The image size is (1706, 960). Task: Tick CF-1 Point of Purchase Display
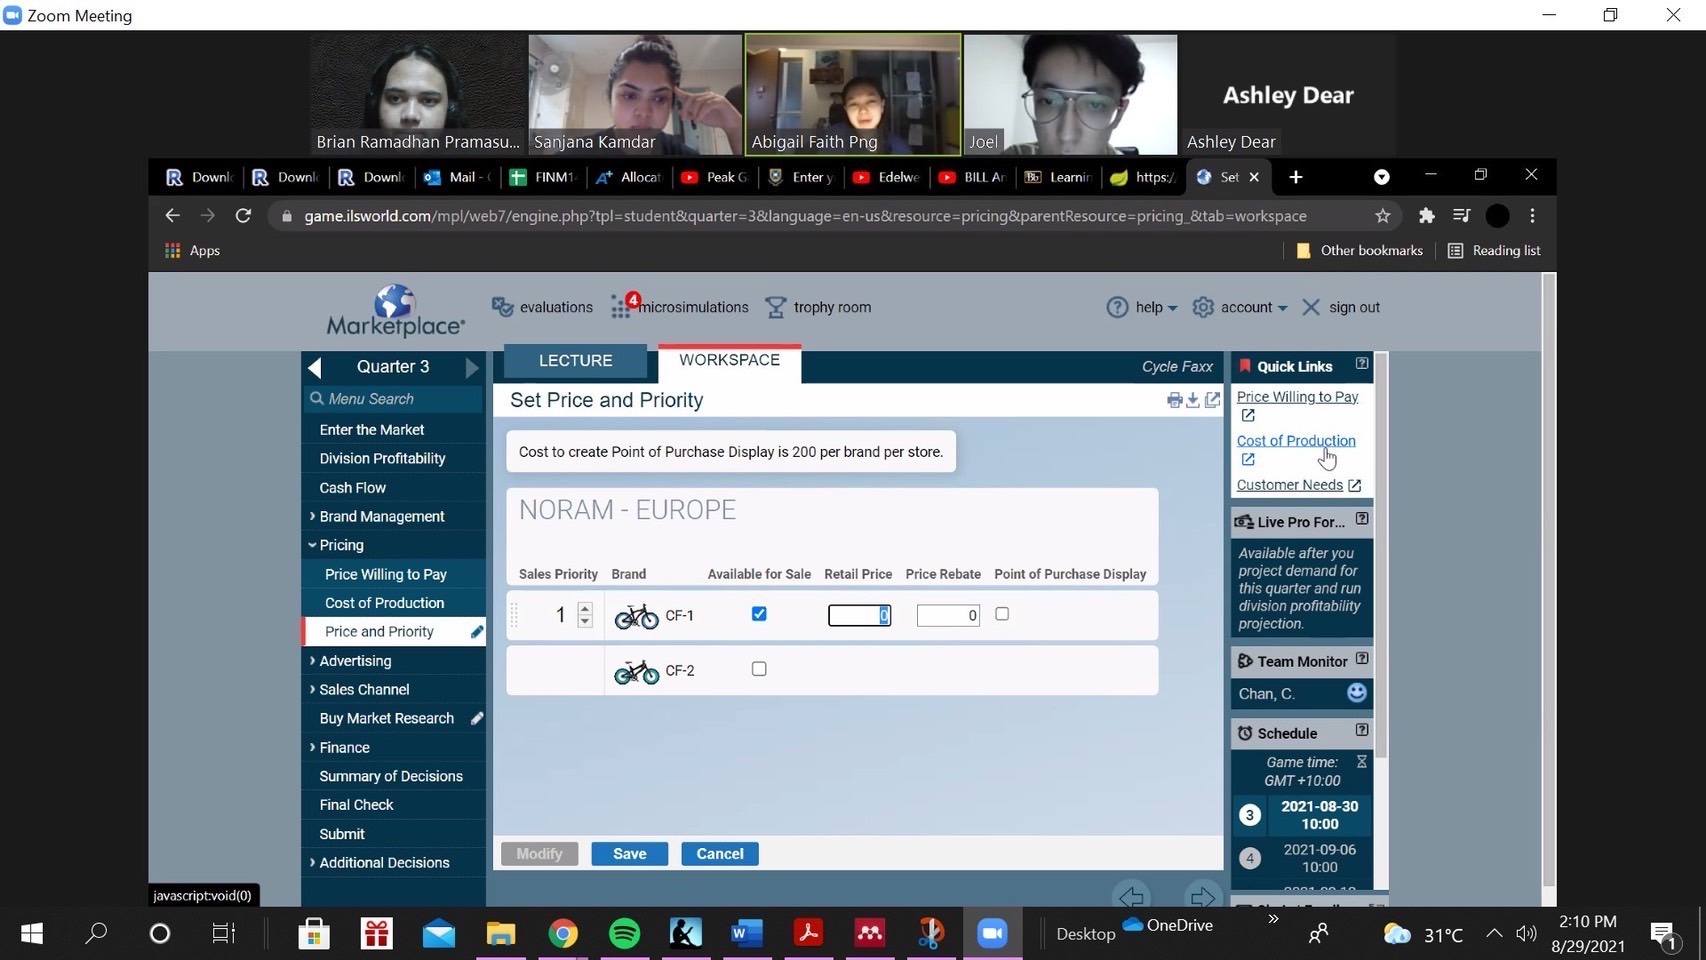pos(1002,614)
